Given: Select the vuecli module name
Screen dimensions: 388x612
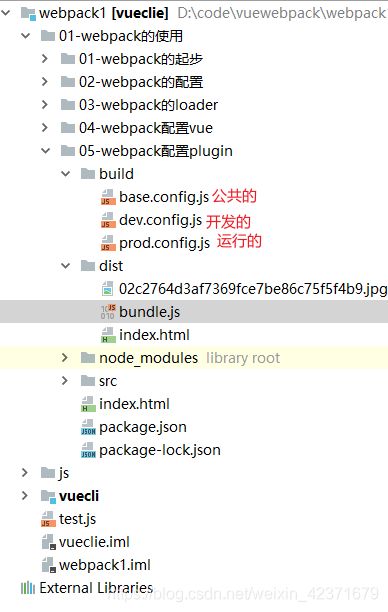Looking at the screenshot, I should (x=79, y=496).
